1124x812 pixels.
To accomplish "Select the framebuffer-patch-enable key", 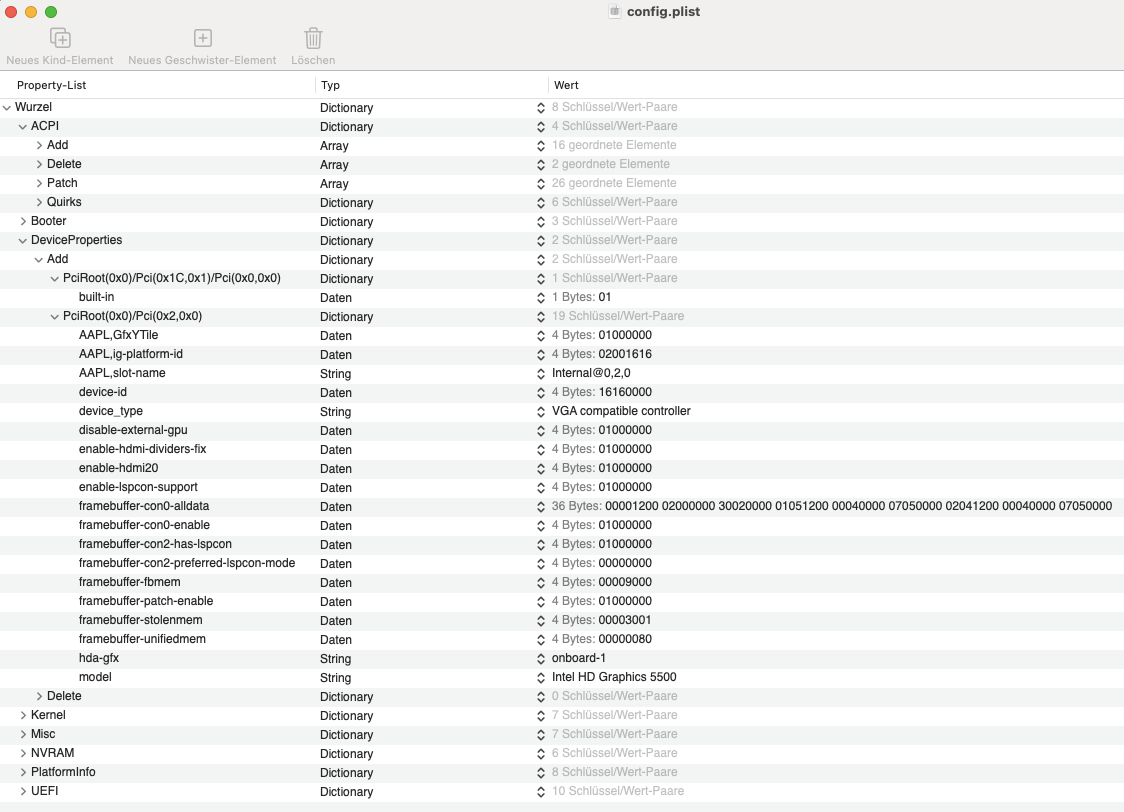I will coord(146,601).
